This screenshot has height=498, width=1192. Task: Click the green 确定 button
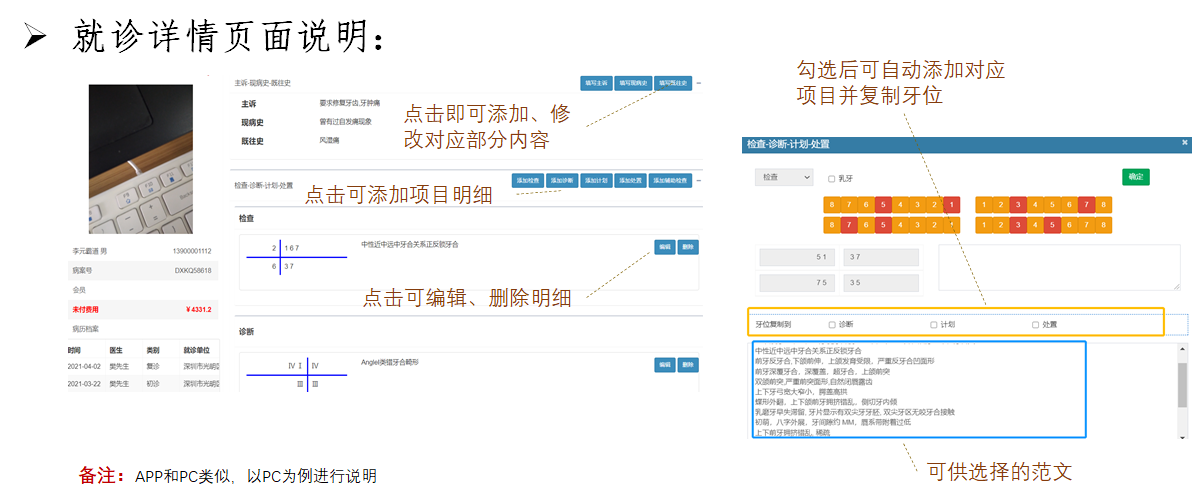(1136, 176)
